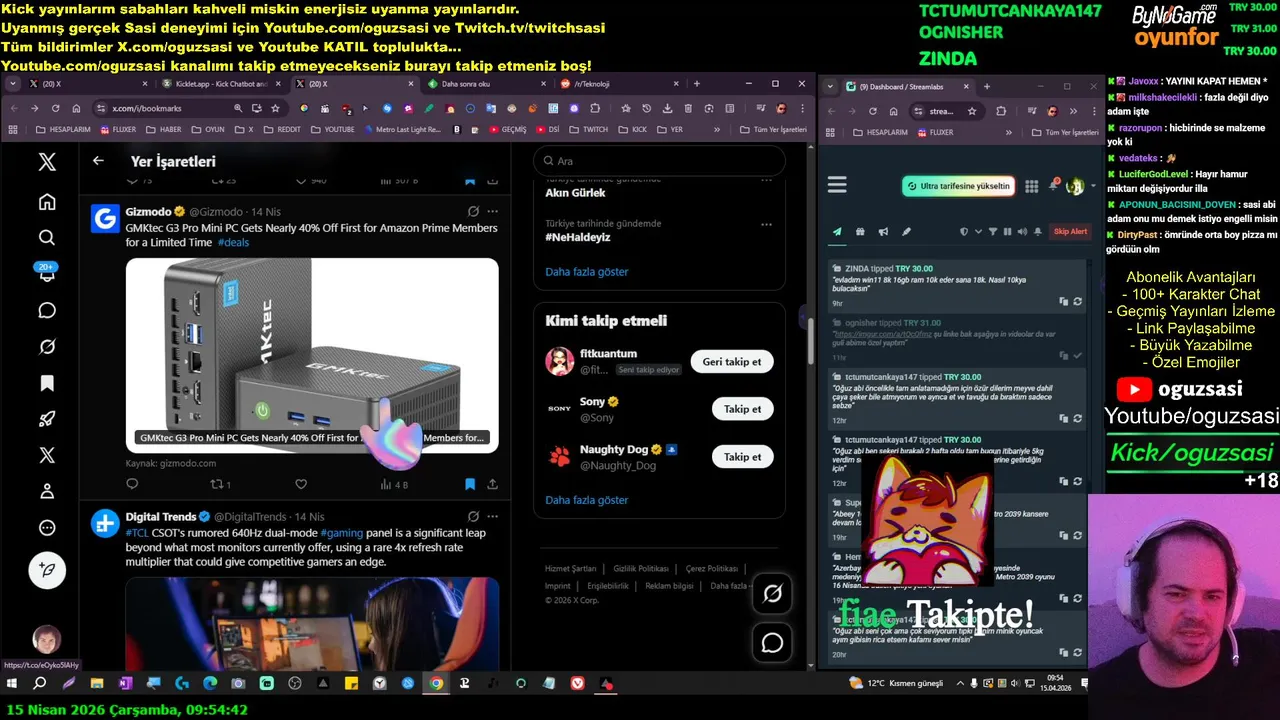Show more follow suggestions link
1280x720 pixels.
point(587,500)
